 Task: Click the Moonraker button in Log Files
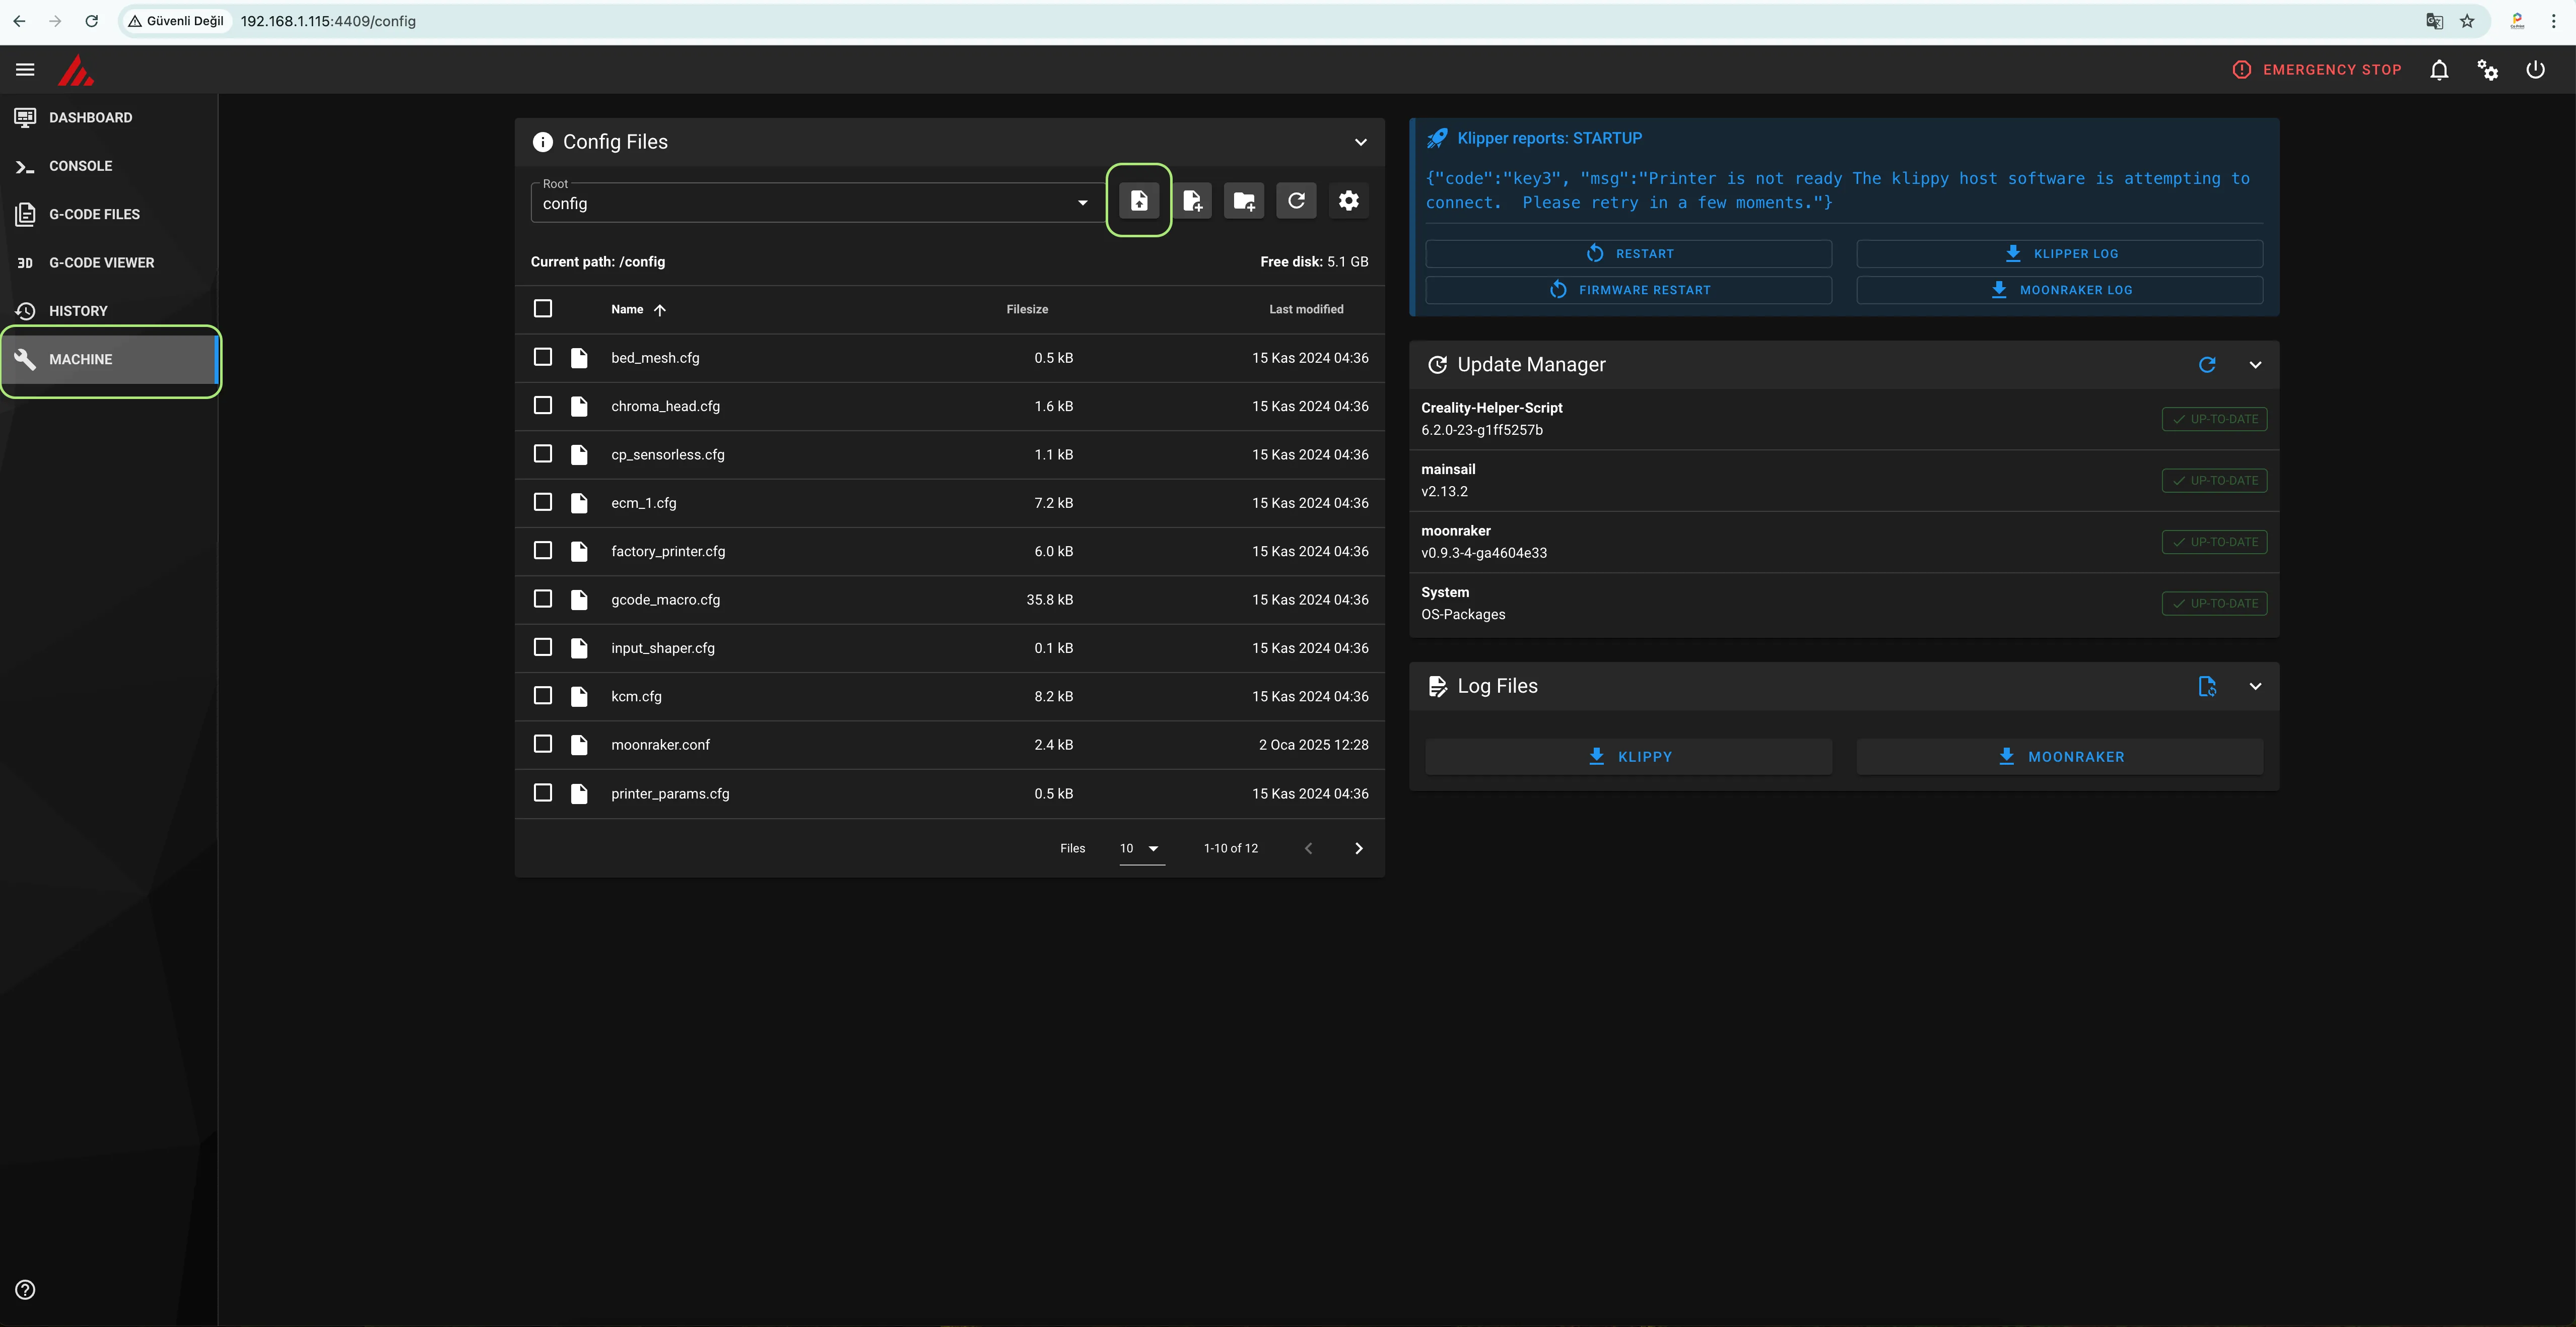click(x=2060, y=757)
